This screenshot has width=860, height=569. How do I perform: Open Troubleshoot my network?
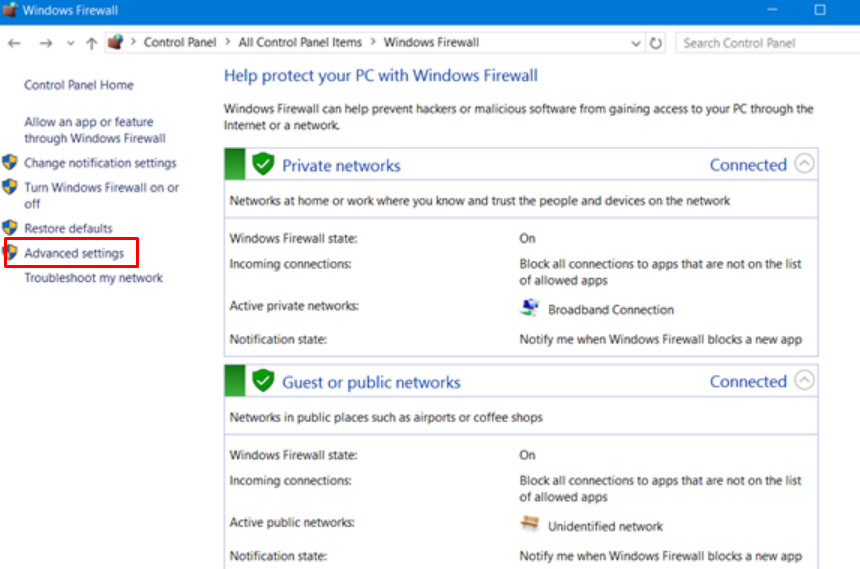tap(93, 278)
